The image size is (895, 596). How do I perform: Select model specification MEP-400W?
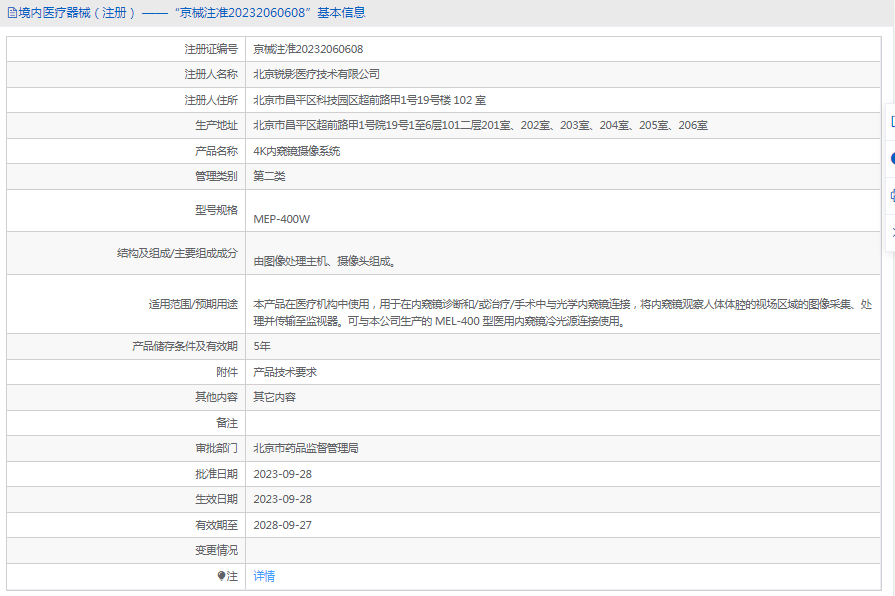(x=282, y=219)
